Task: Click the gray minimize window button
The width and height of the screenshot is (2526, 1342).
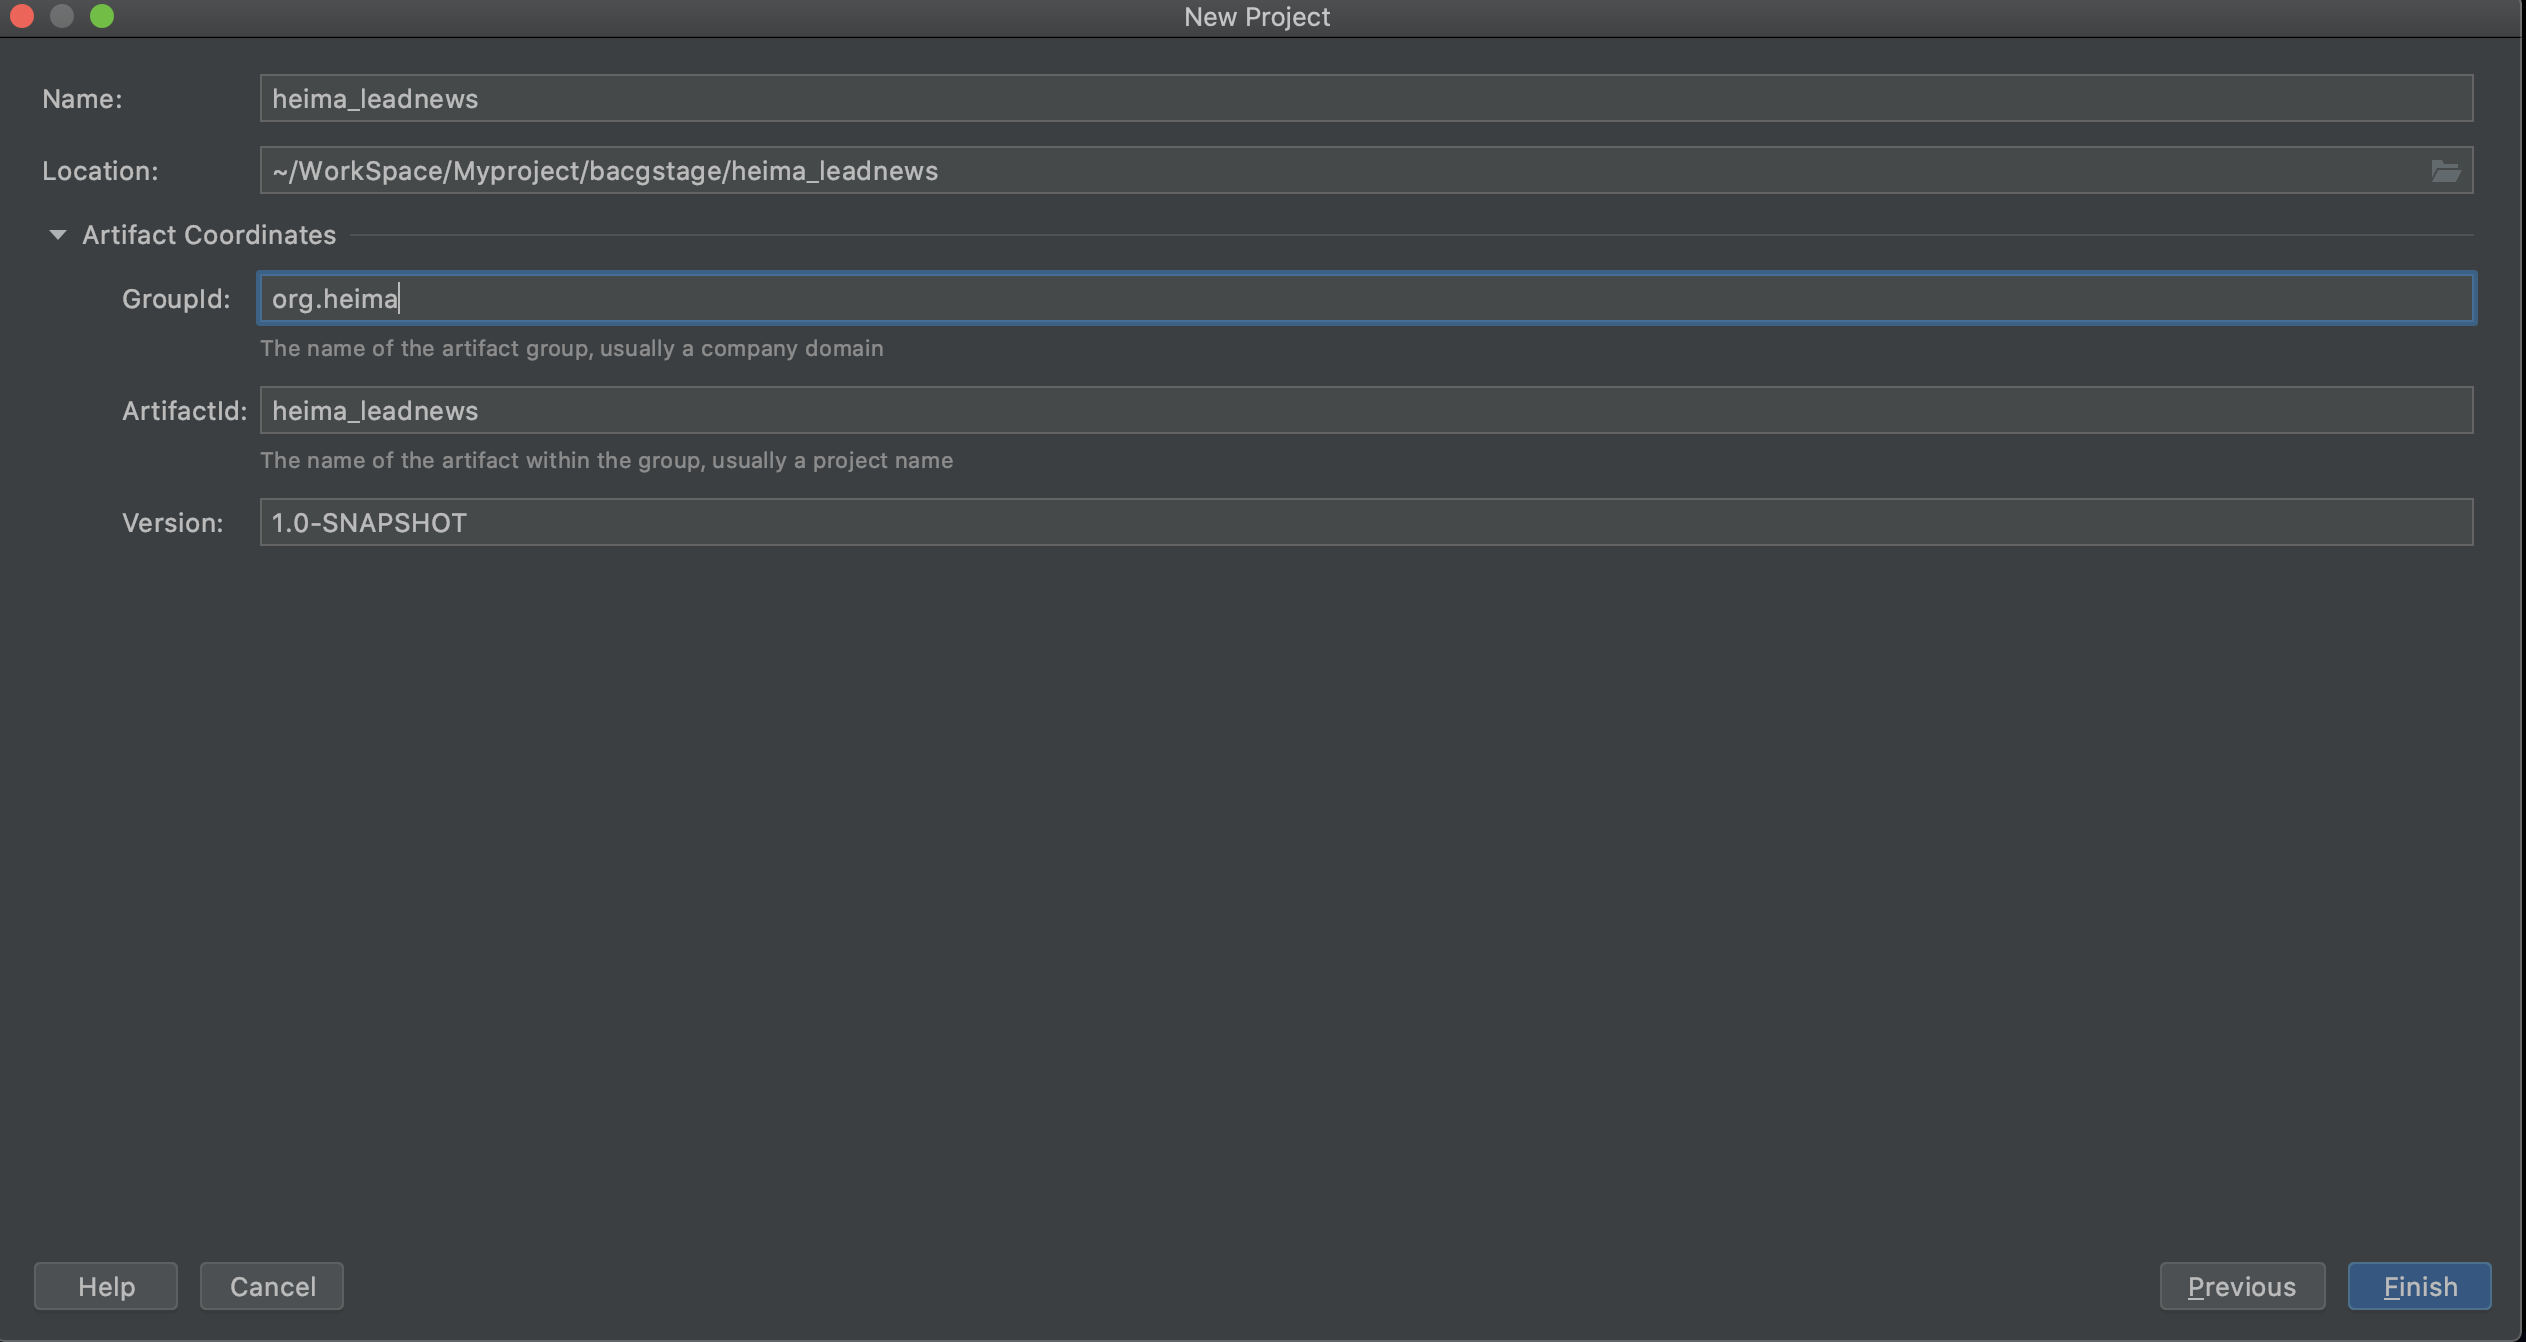Action: pos(62,16)
